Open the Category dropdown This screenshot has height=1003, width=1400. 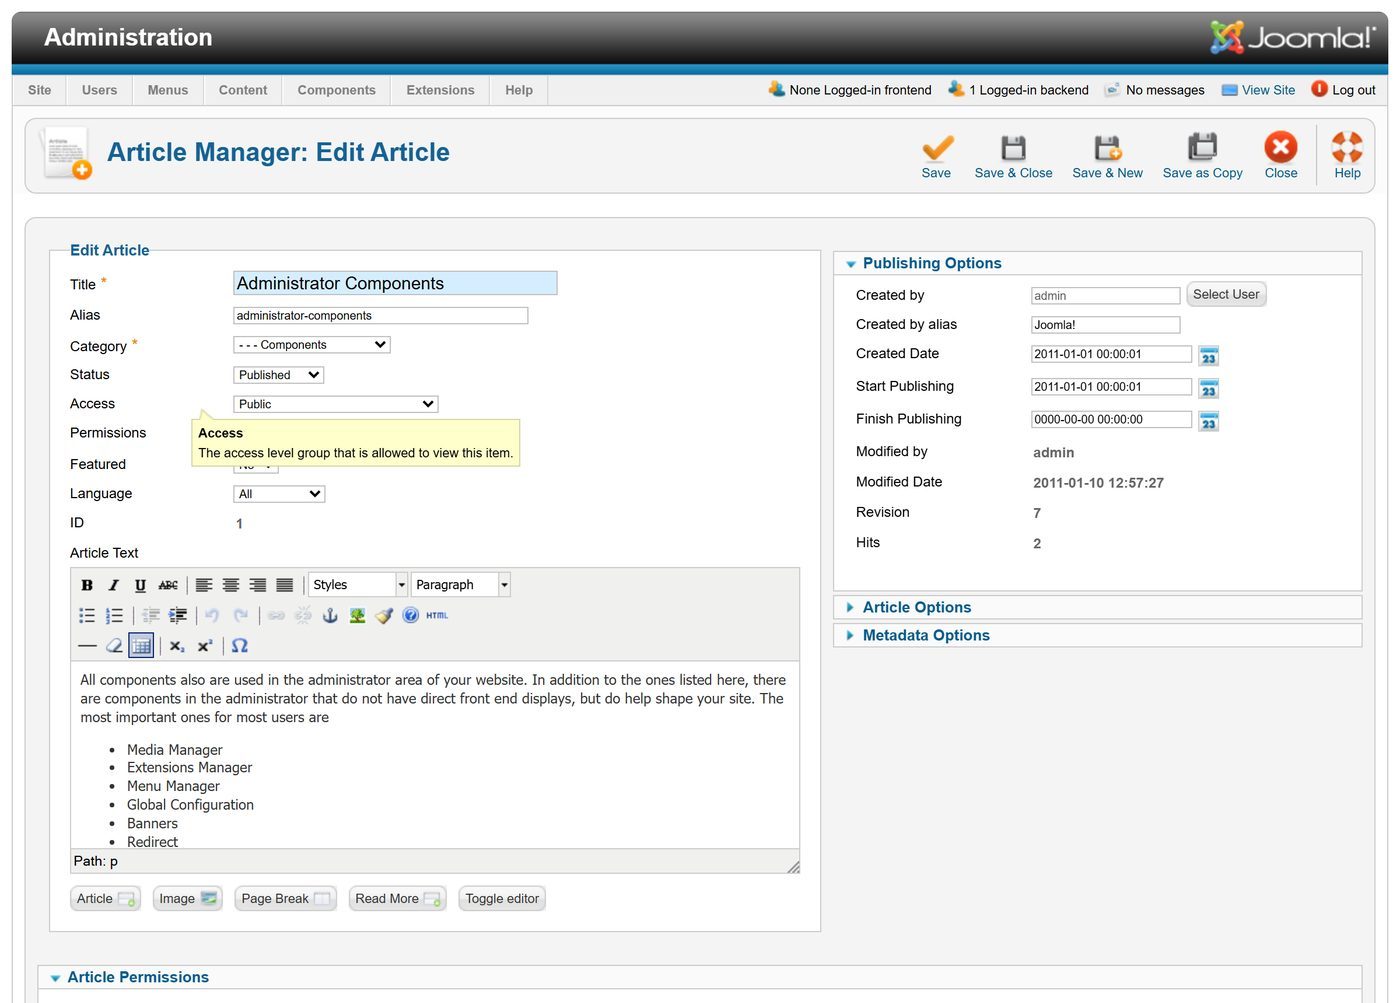click(312, 345)
